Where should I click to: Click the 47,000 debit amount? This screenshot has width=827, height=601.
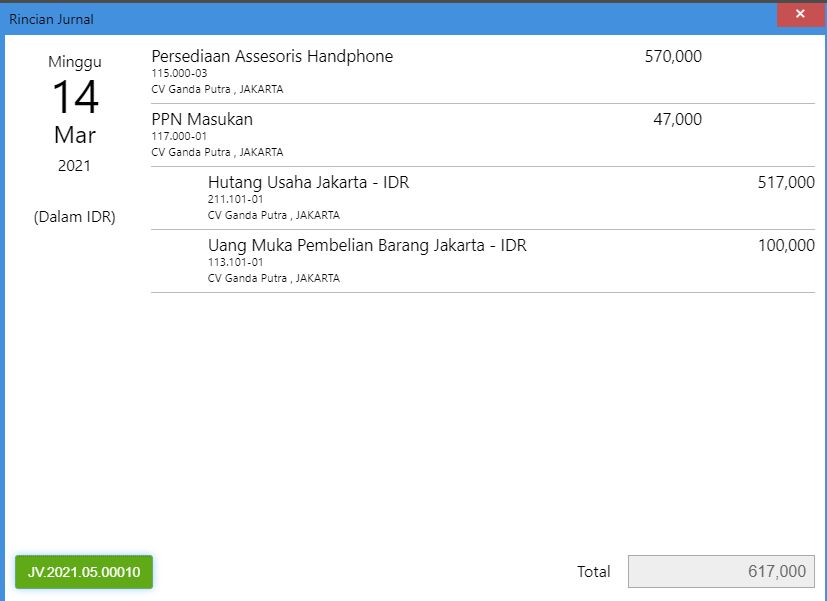point(677,120)
